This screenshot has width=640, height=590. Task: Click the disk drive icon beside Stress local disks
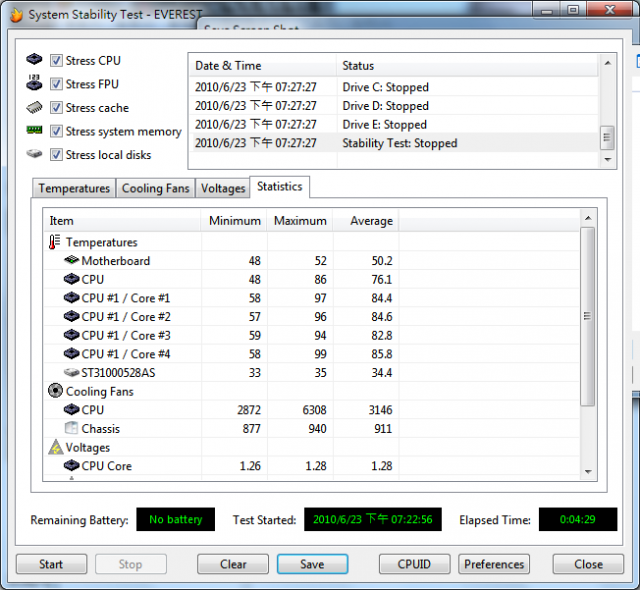click(34, 154)
